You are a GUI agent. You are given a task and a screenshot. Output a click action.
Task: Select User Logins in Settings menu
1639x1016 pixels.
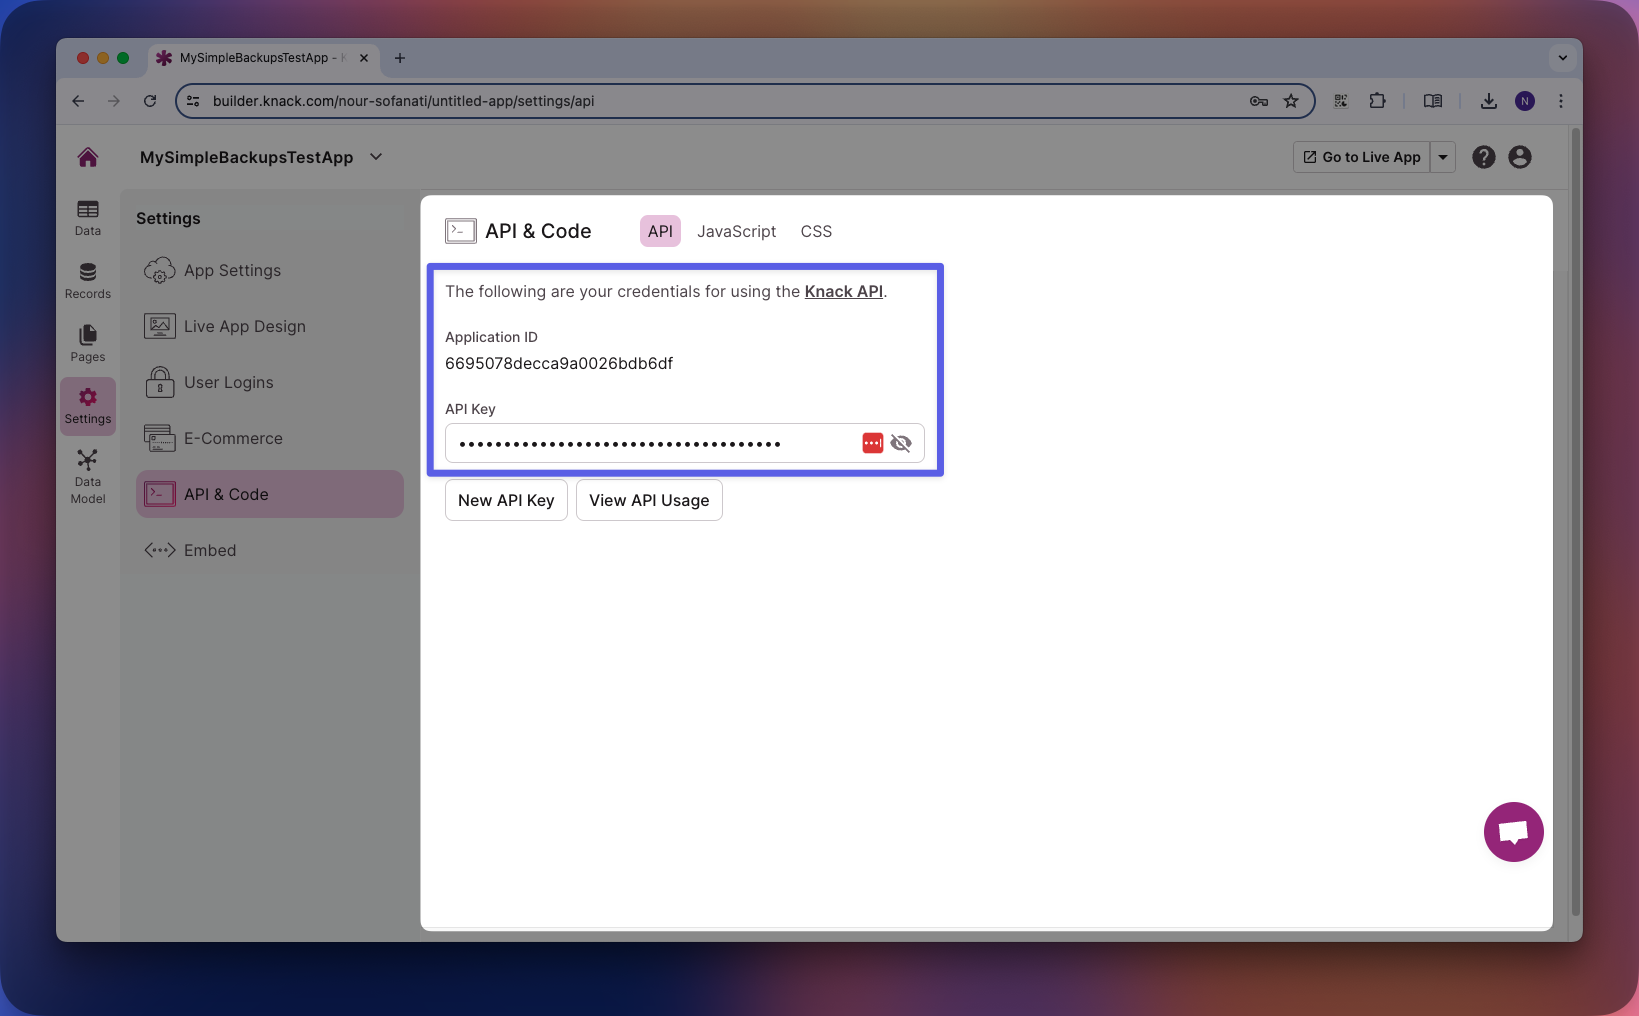point(228,382)
